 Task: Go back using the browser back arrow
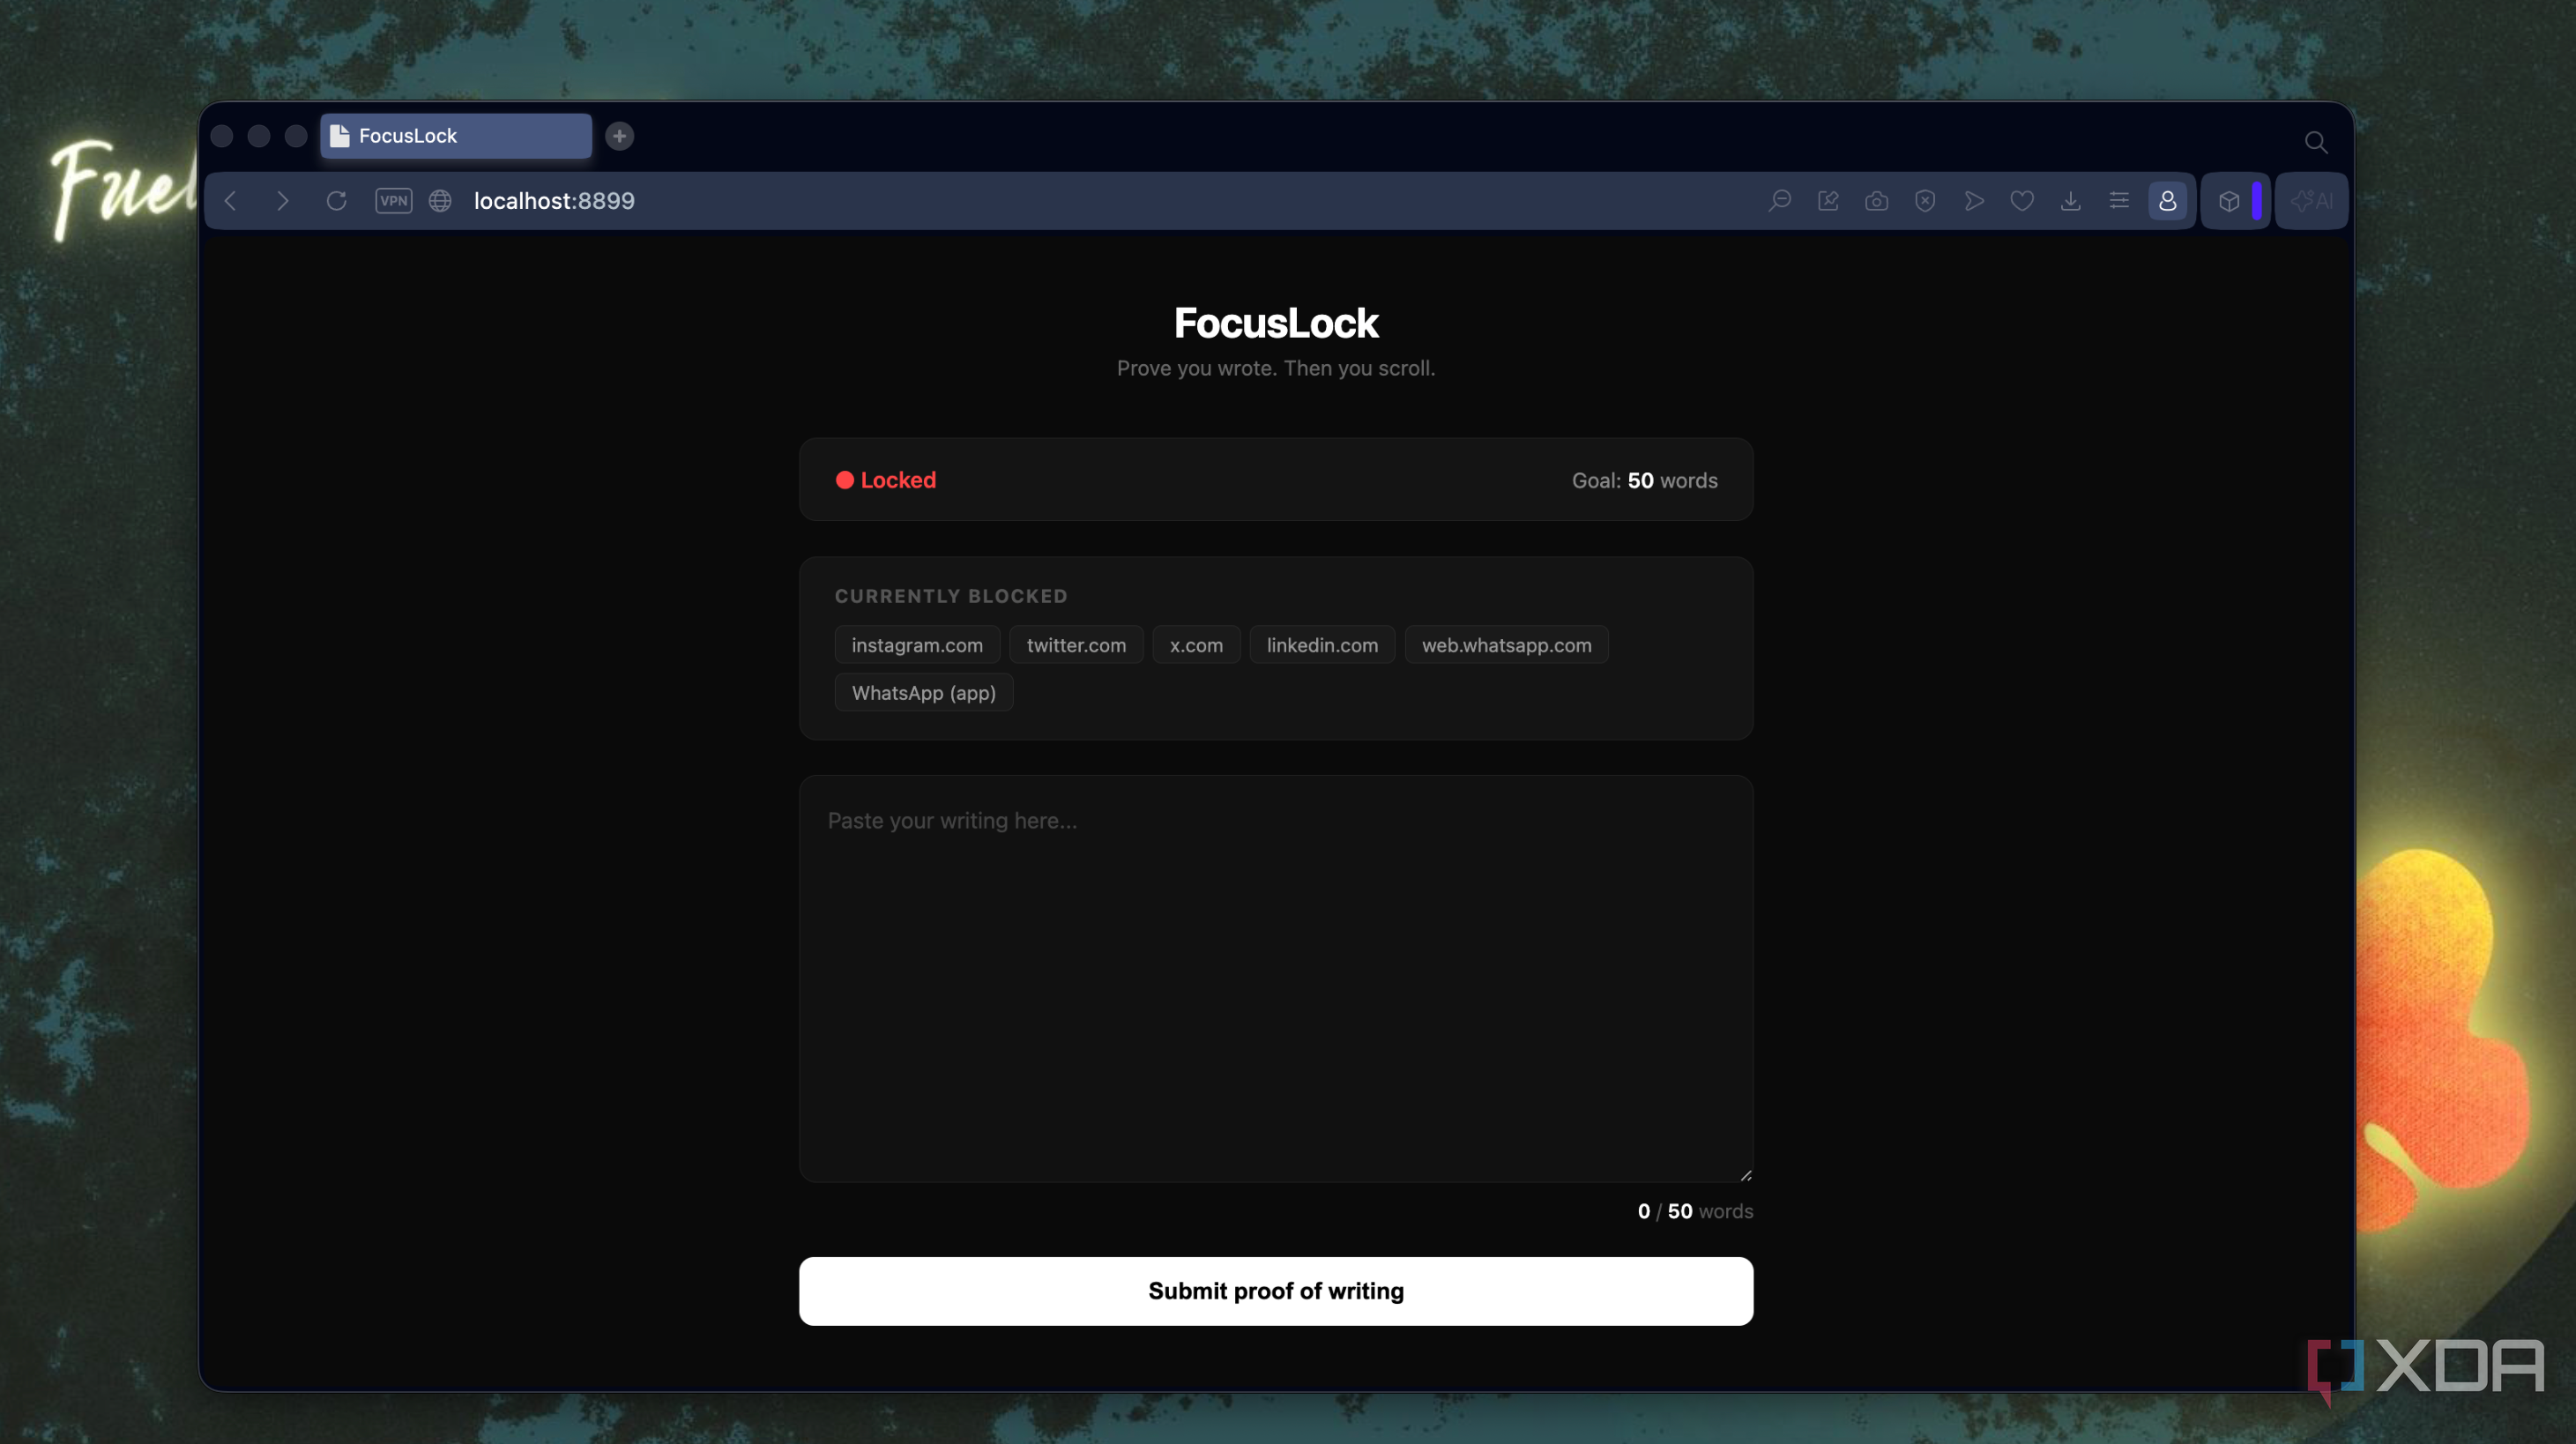click(x=231, y=201)
